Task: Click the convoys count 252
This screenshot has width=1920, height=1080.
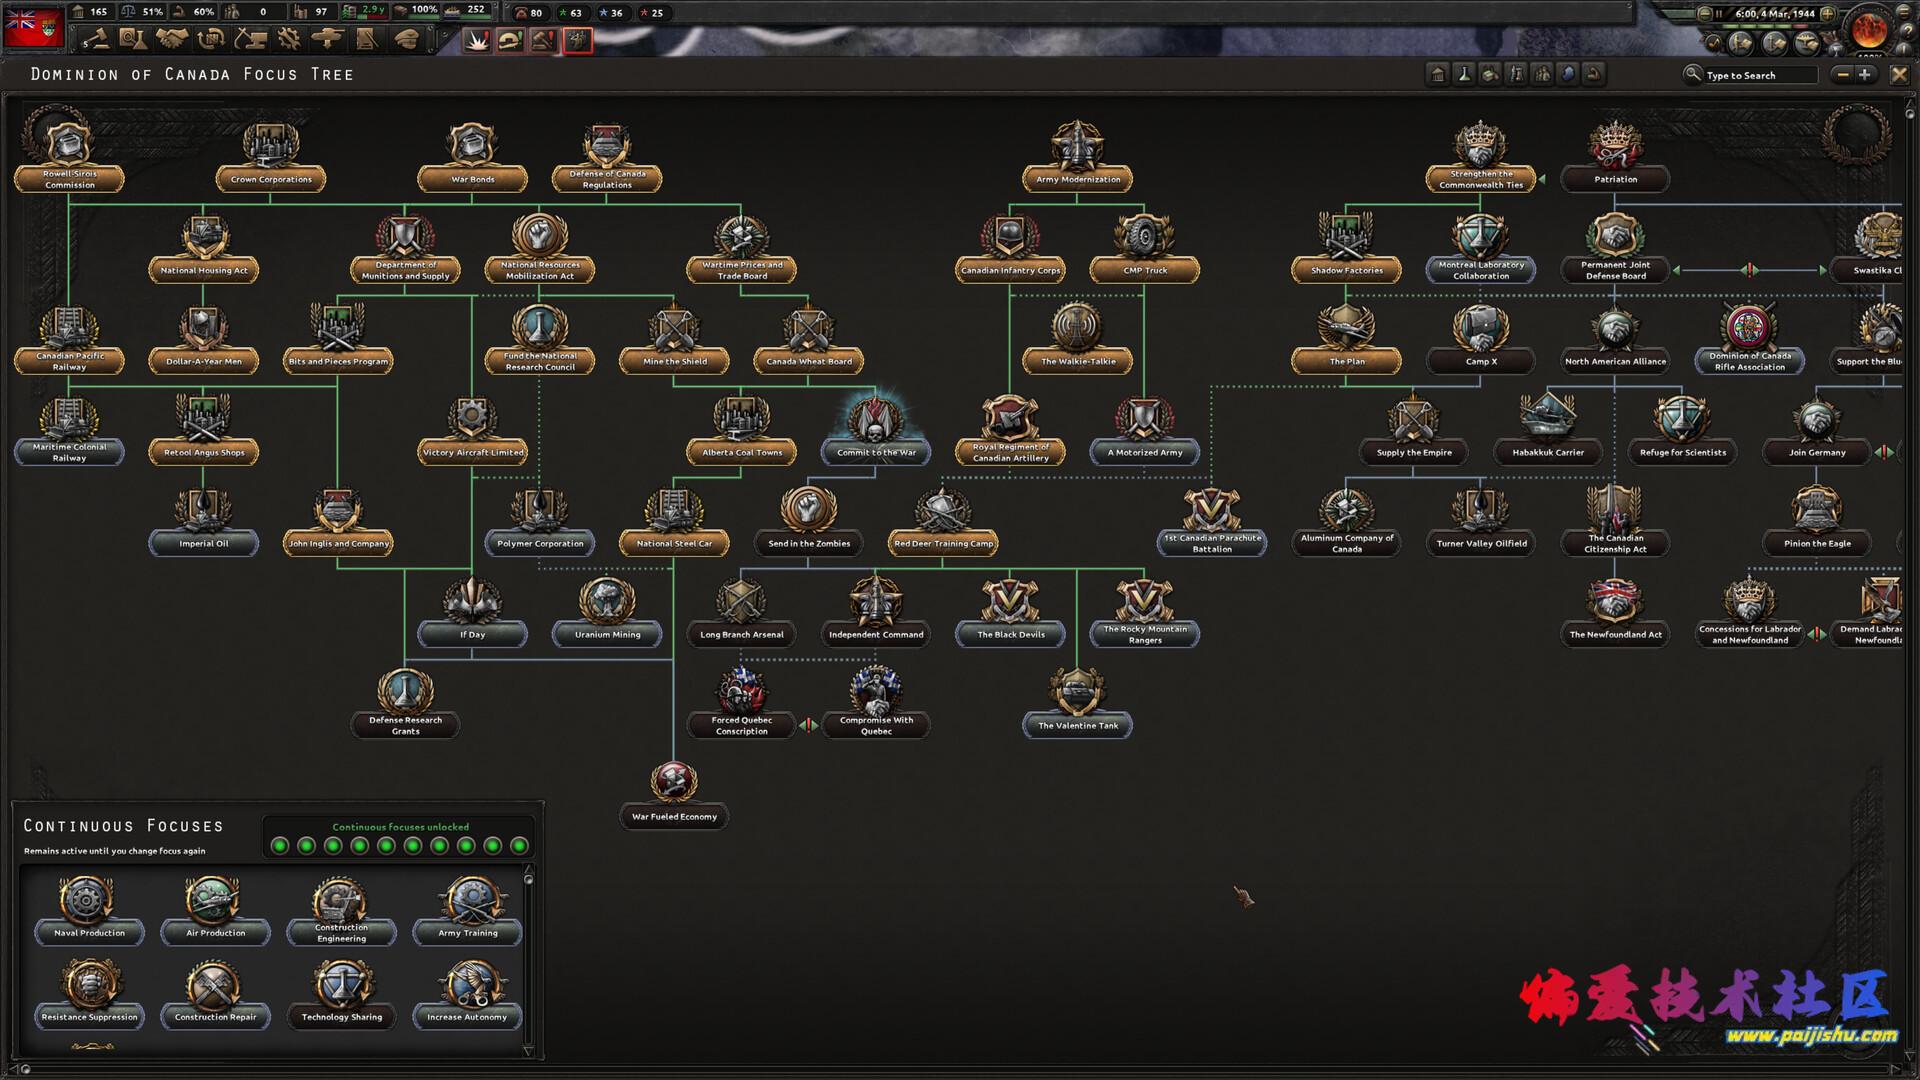Action: [466, 11]
